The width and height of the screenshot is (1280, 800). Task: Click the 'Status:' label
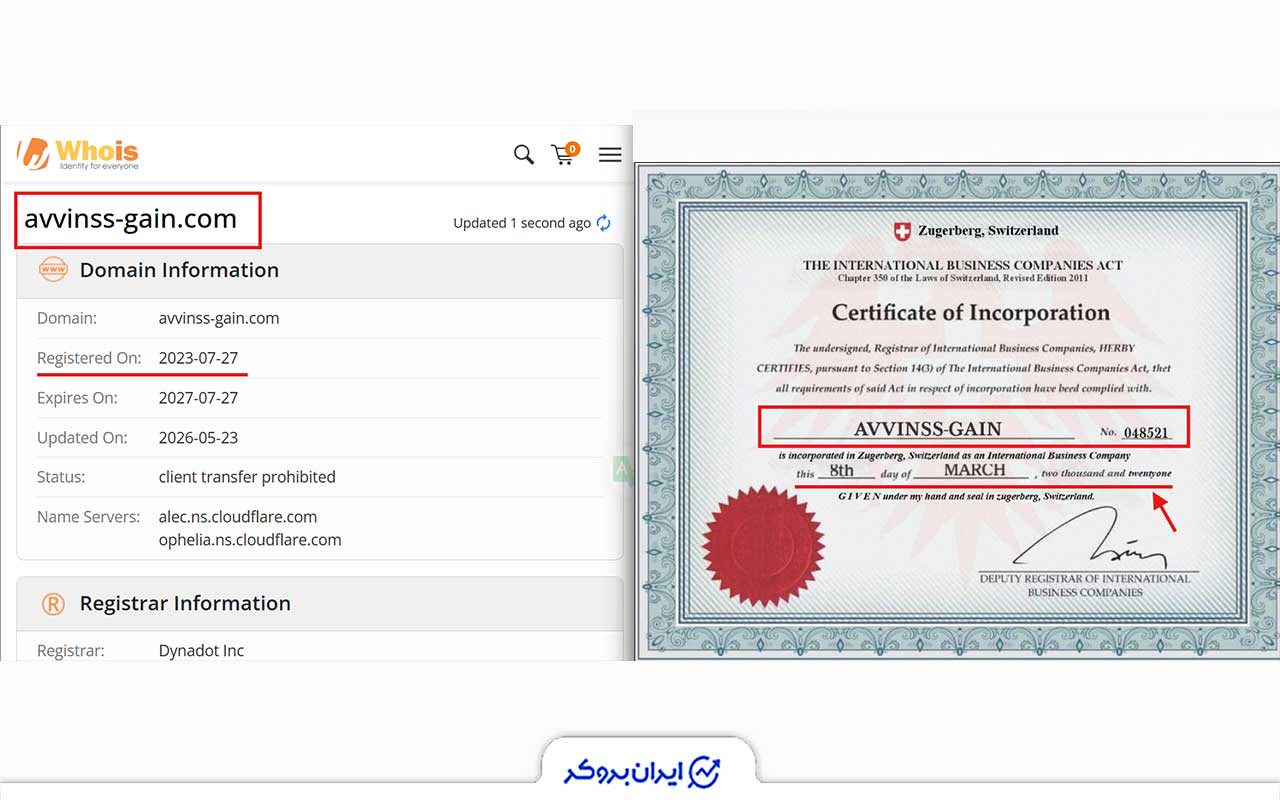[61, 477]
